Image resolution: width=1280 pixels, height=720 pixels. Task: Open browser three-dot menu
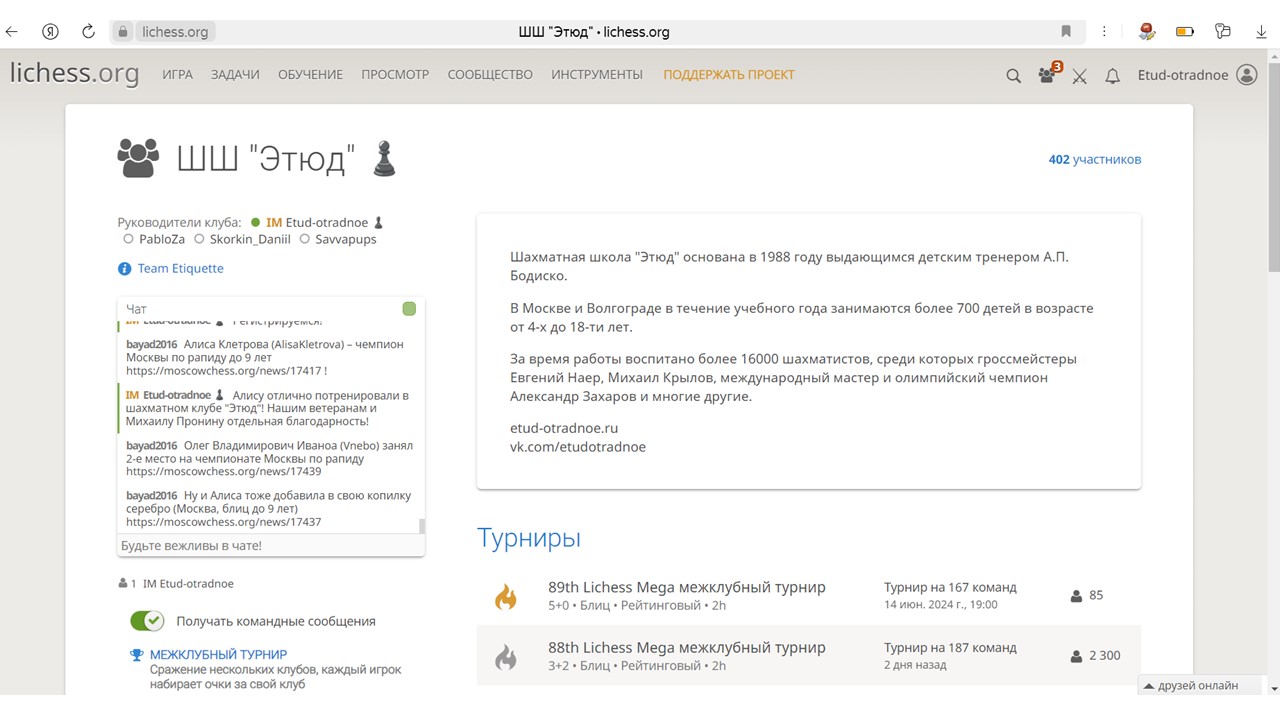coord(1105,32)
